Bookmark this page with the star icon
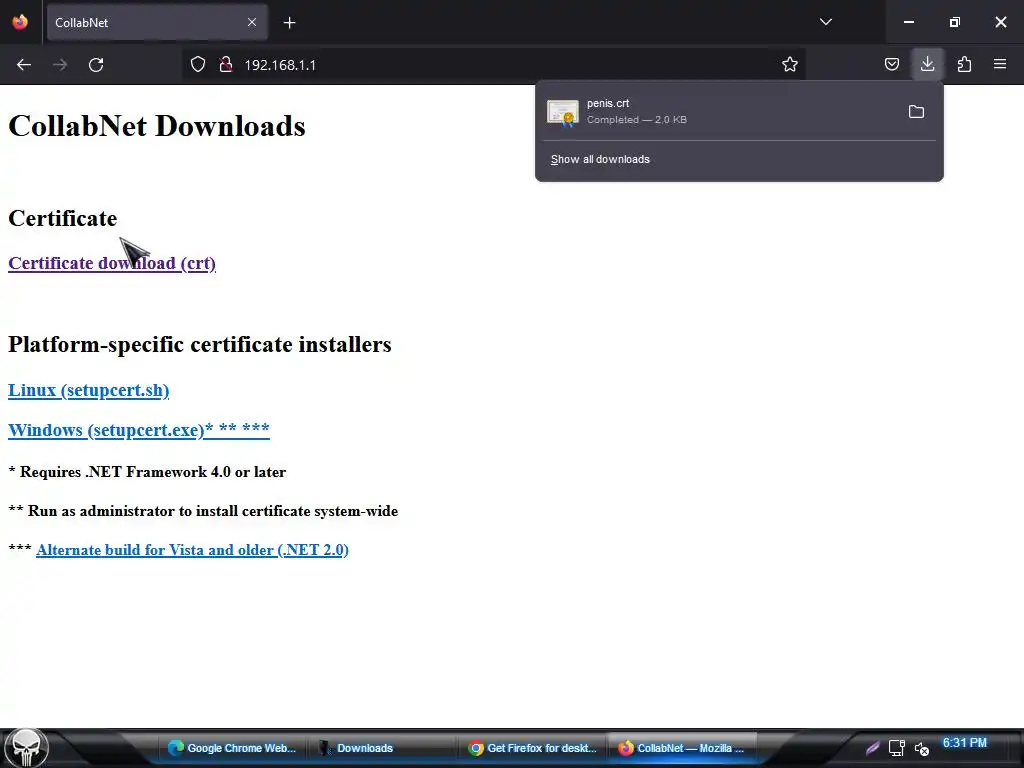 click(790, 65)
